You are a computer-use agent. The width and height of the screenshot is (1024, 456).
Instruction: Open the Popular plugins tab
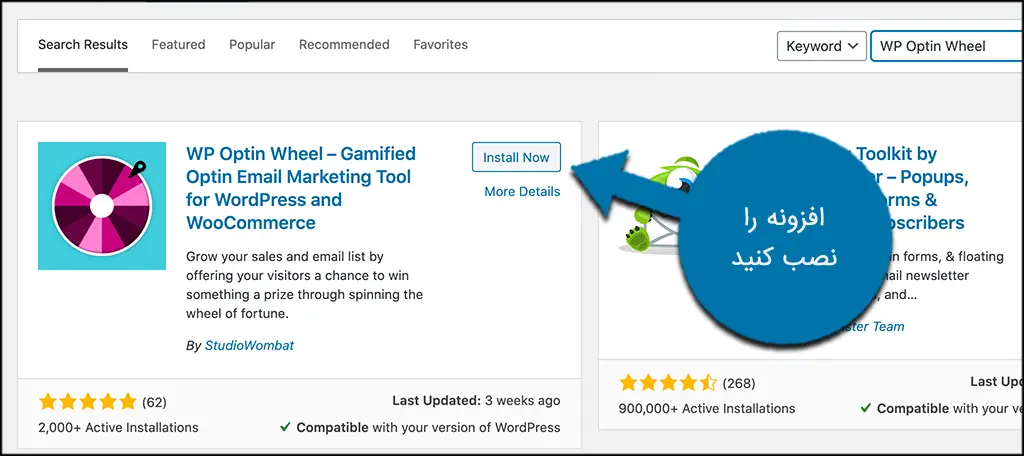pyautogui.click(x=252, y=44)
